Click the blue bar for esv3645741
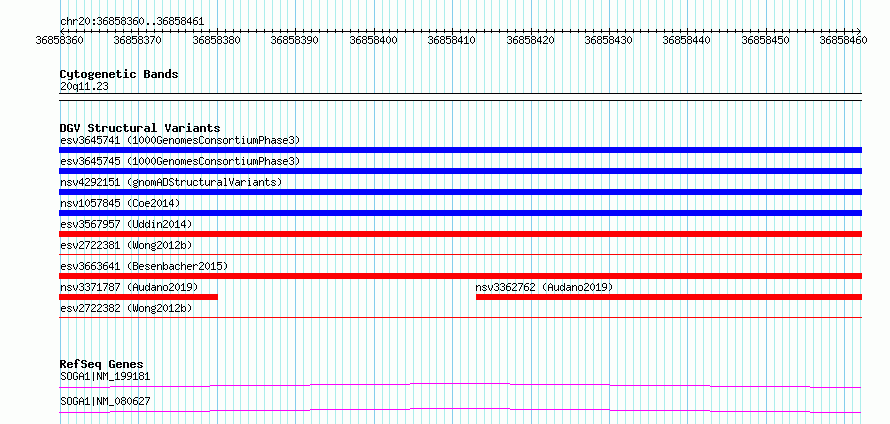 click(460, 150)
